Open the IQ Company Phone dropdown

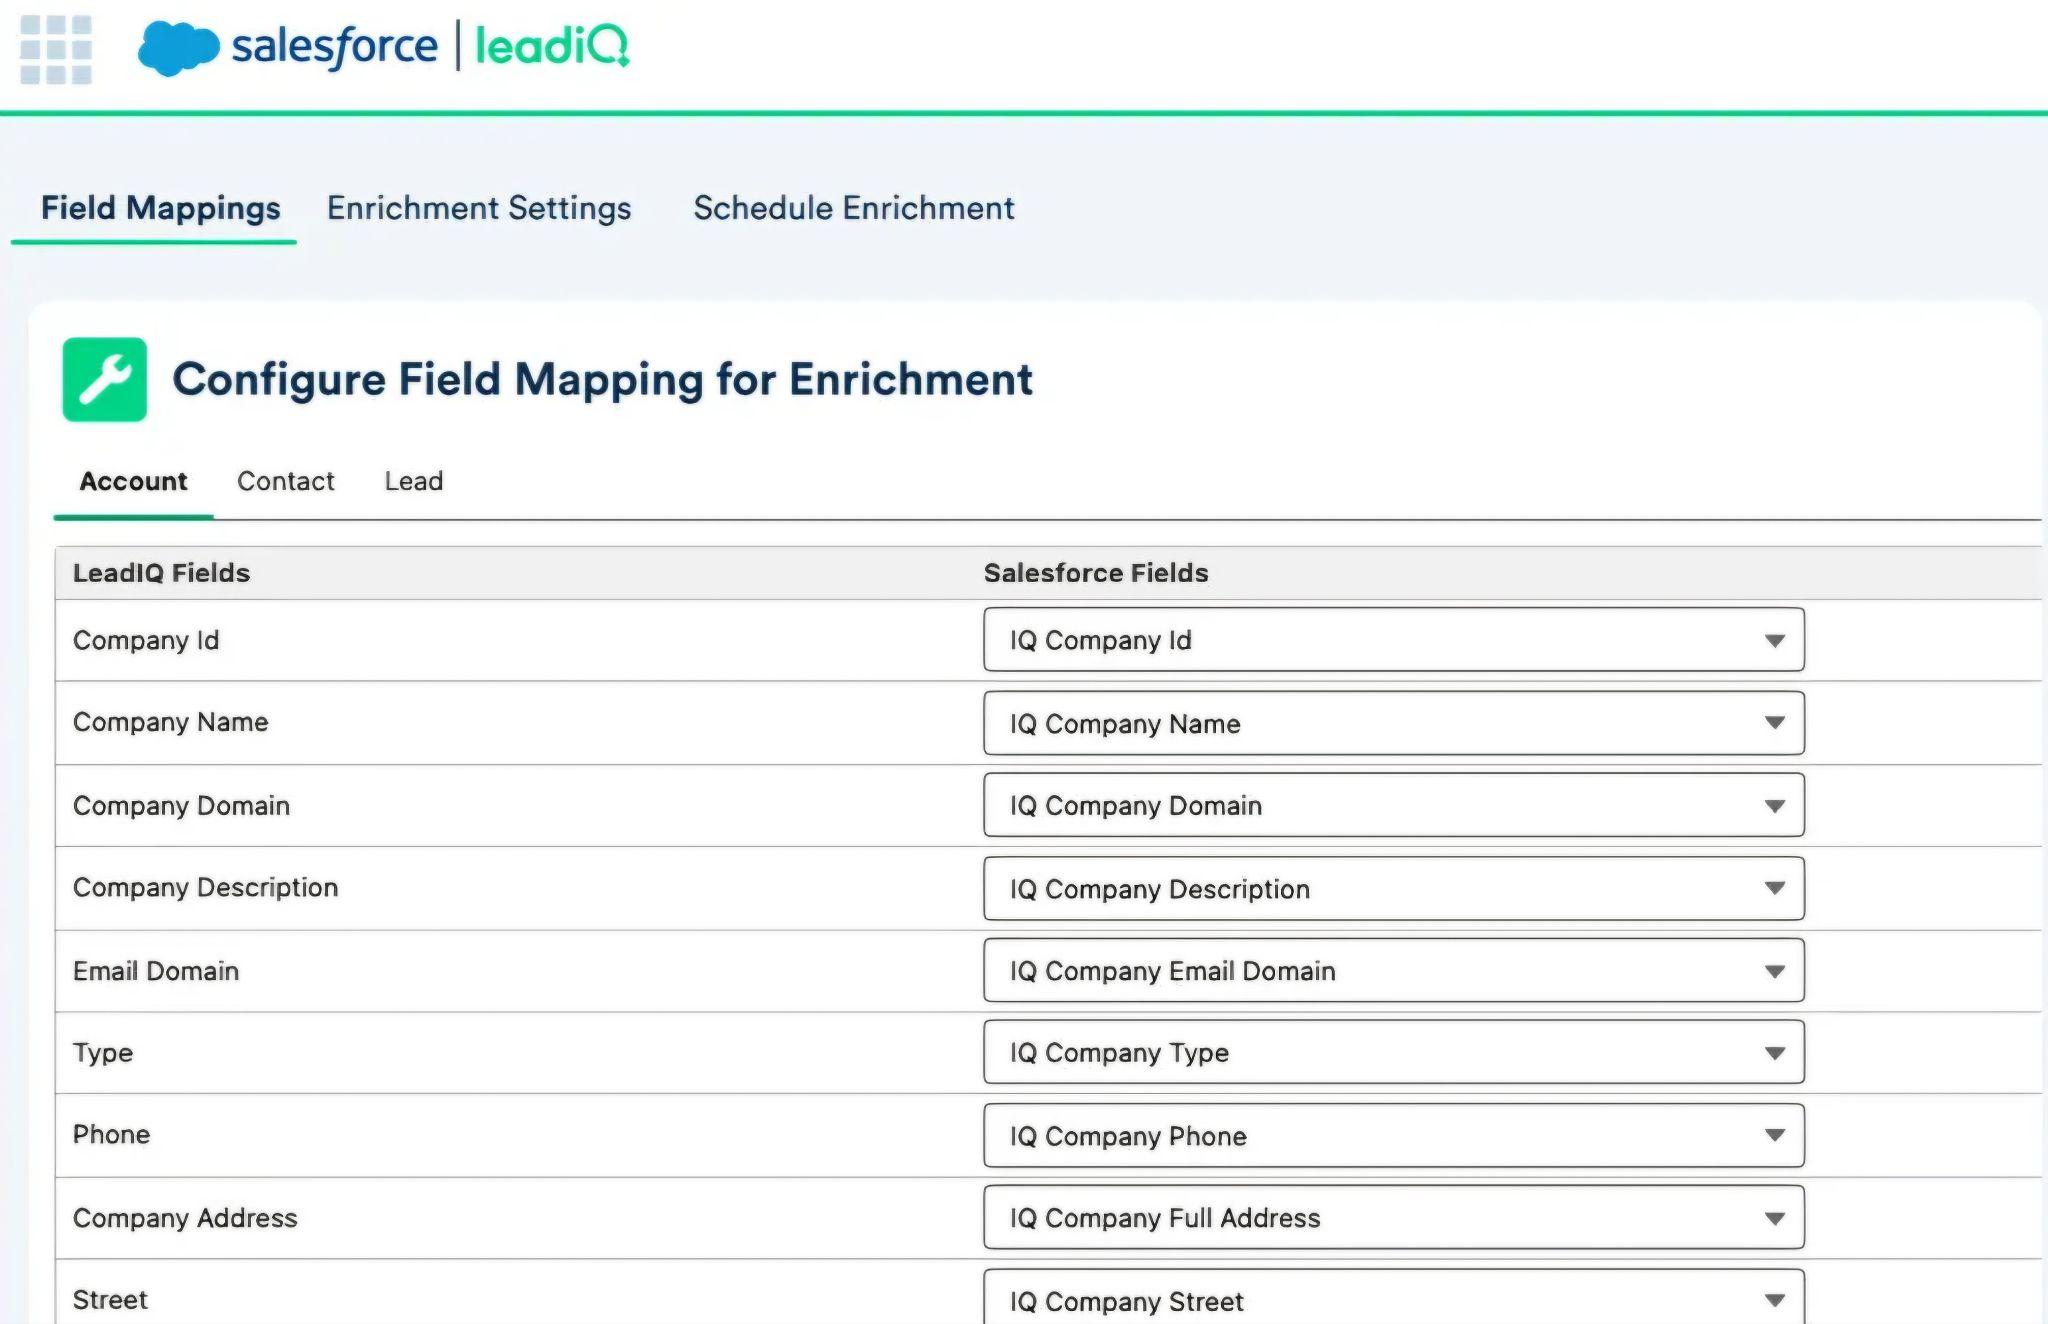pos(1394,1136)
